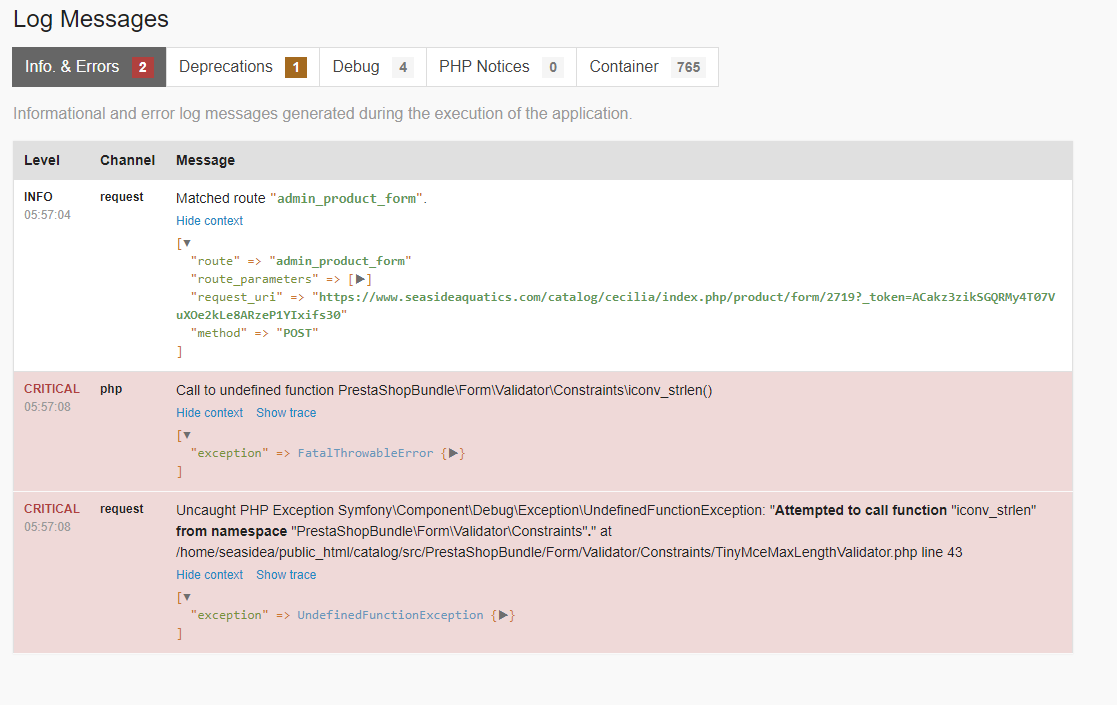
Task: Open the Info. & Errors tab
Action: (89, 67)
